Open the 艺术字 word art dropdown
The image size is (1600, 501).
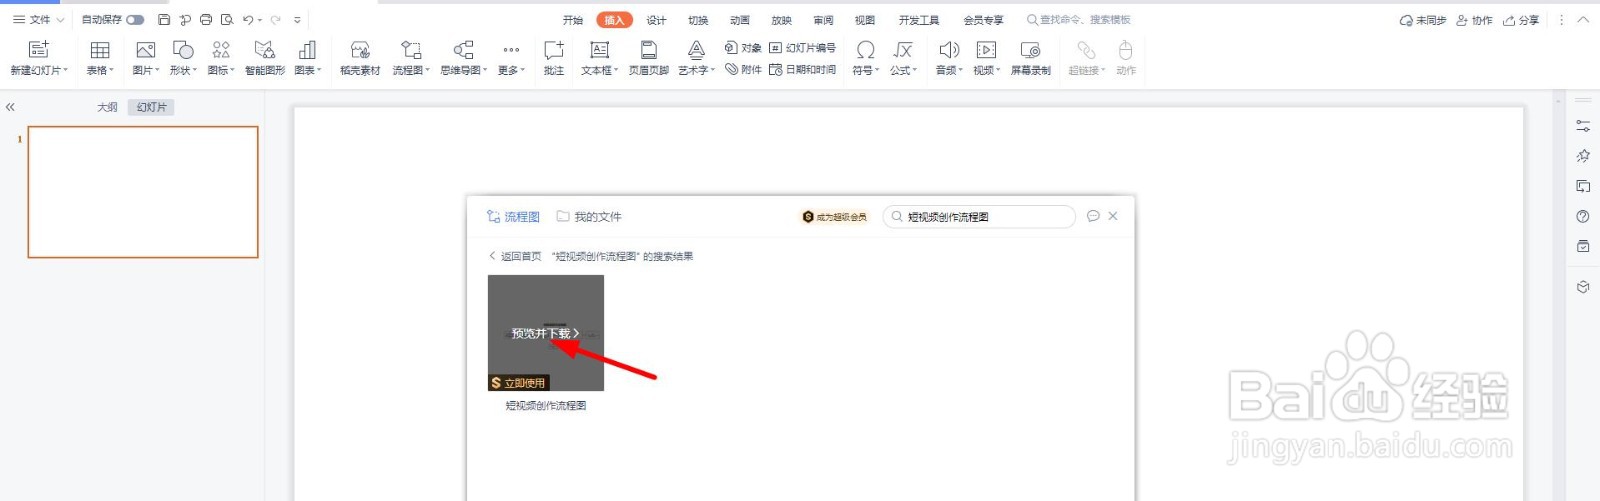(697, 58)
